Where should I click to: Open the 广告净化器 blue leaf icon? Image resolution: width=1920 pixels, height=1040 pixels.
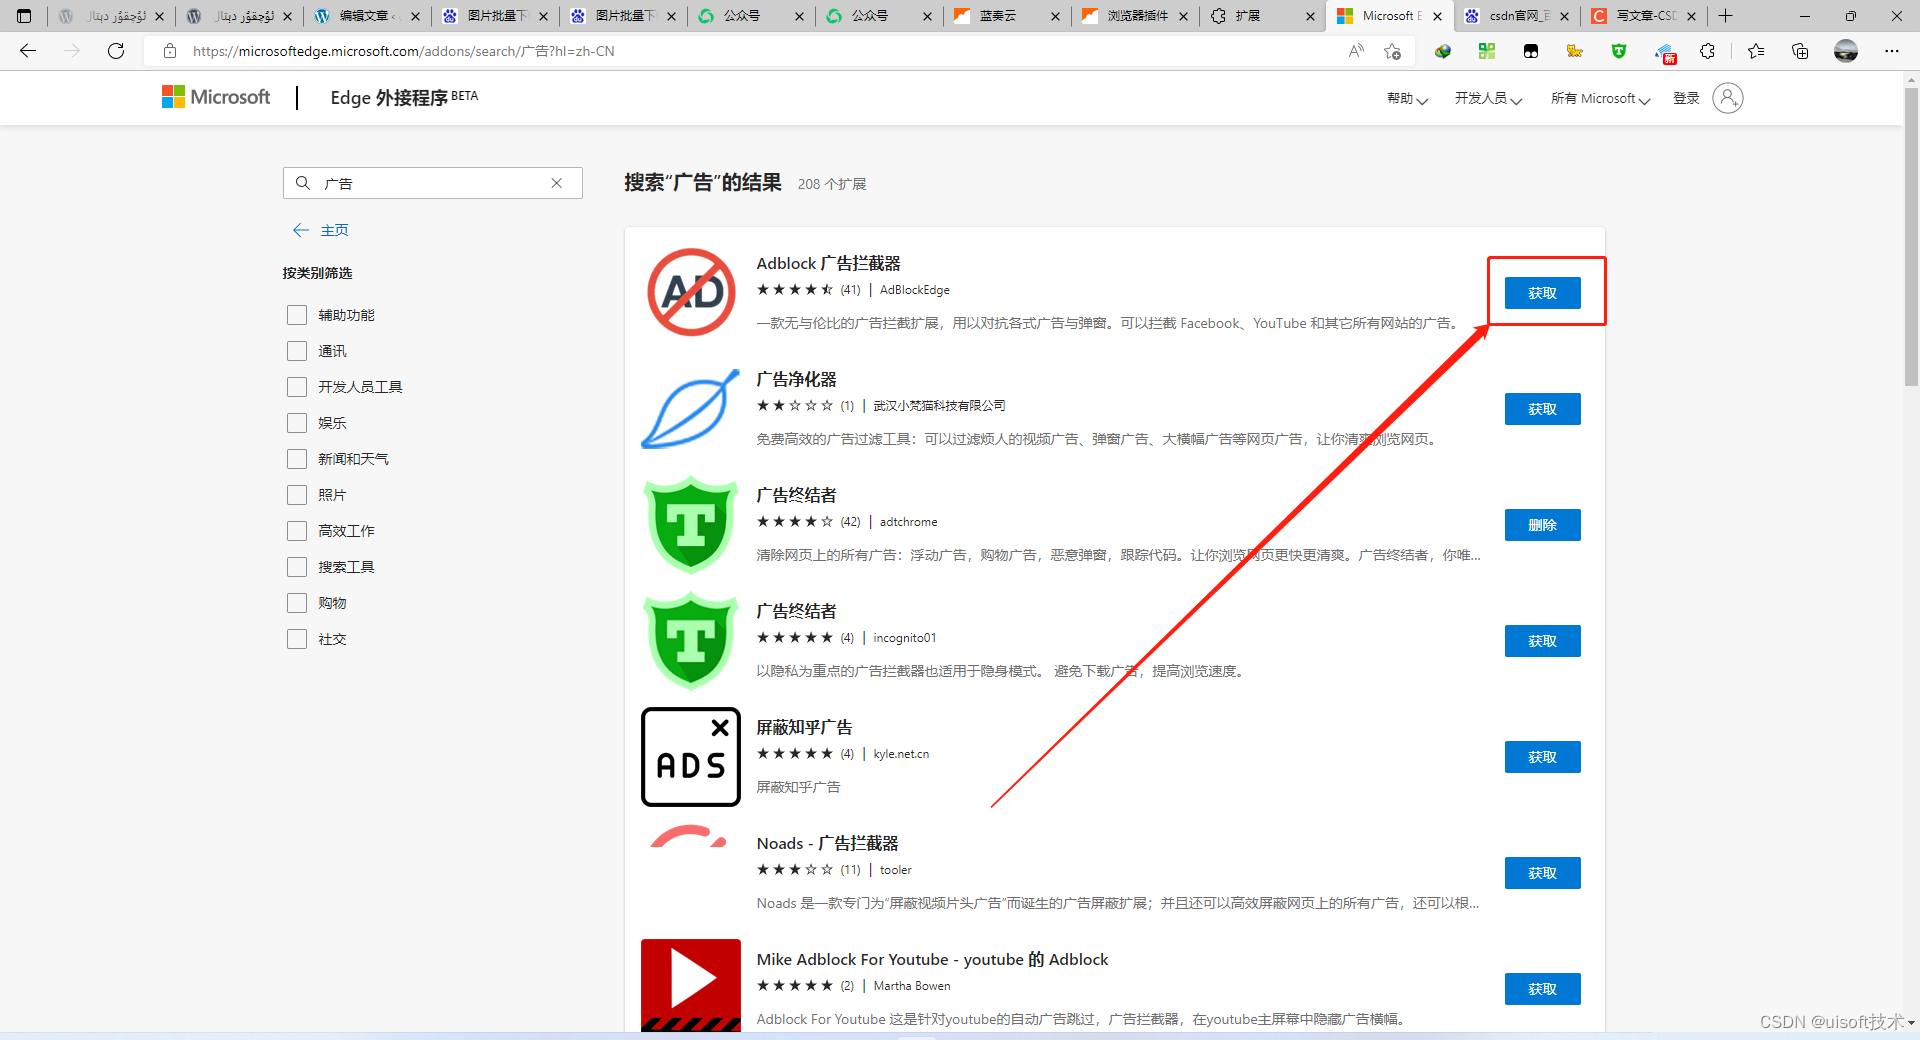point(691,409)
